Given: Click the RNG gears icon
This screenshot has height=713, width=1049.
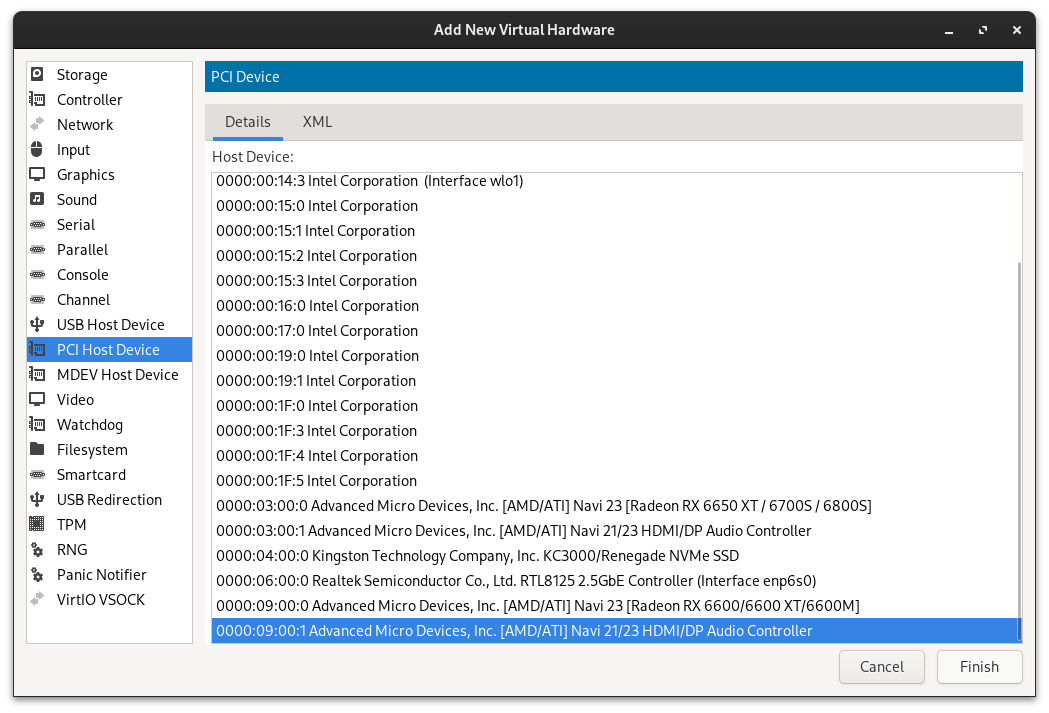Looking at the screenshot, I should [37, 550].
